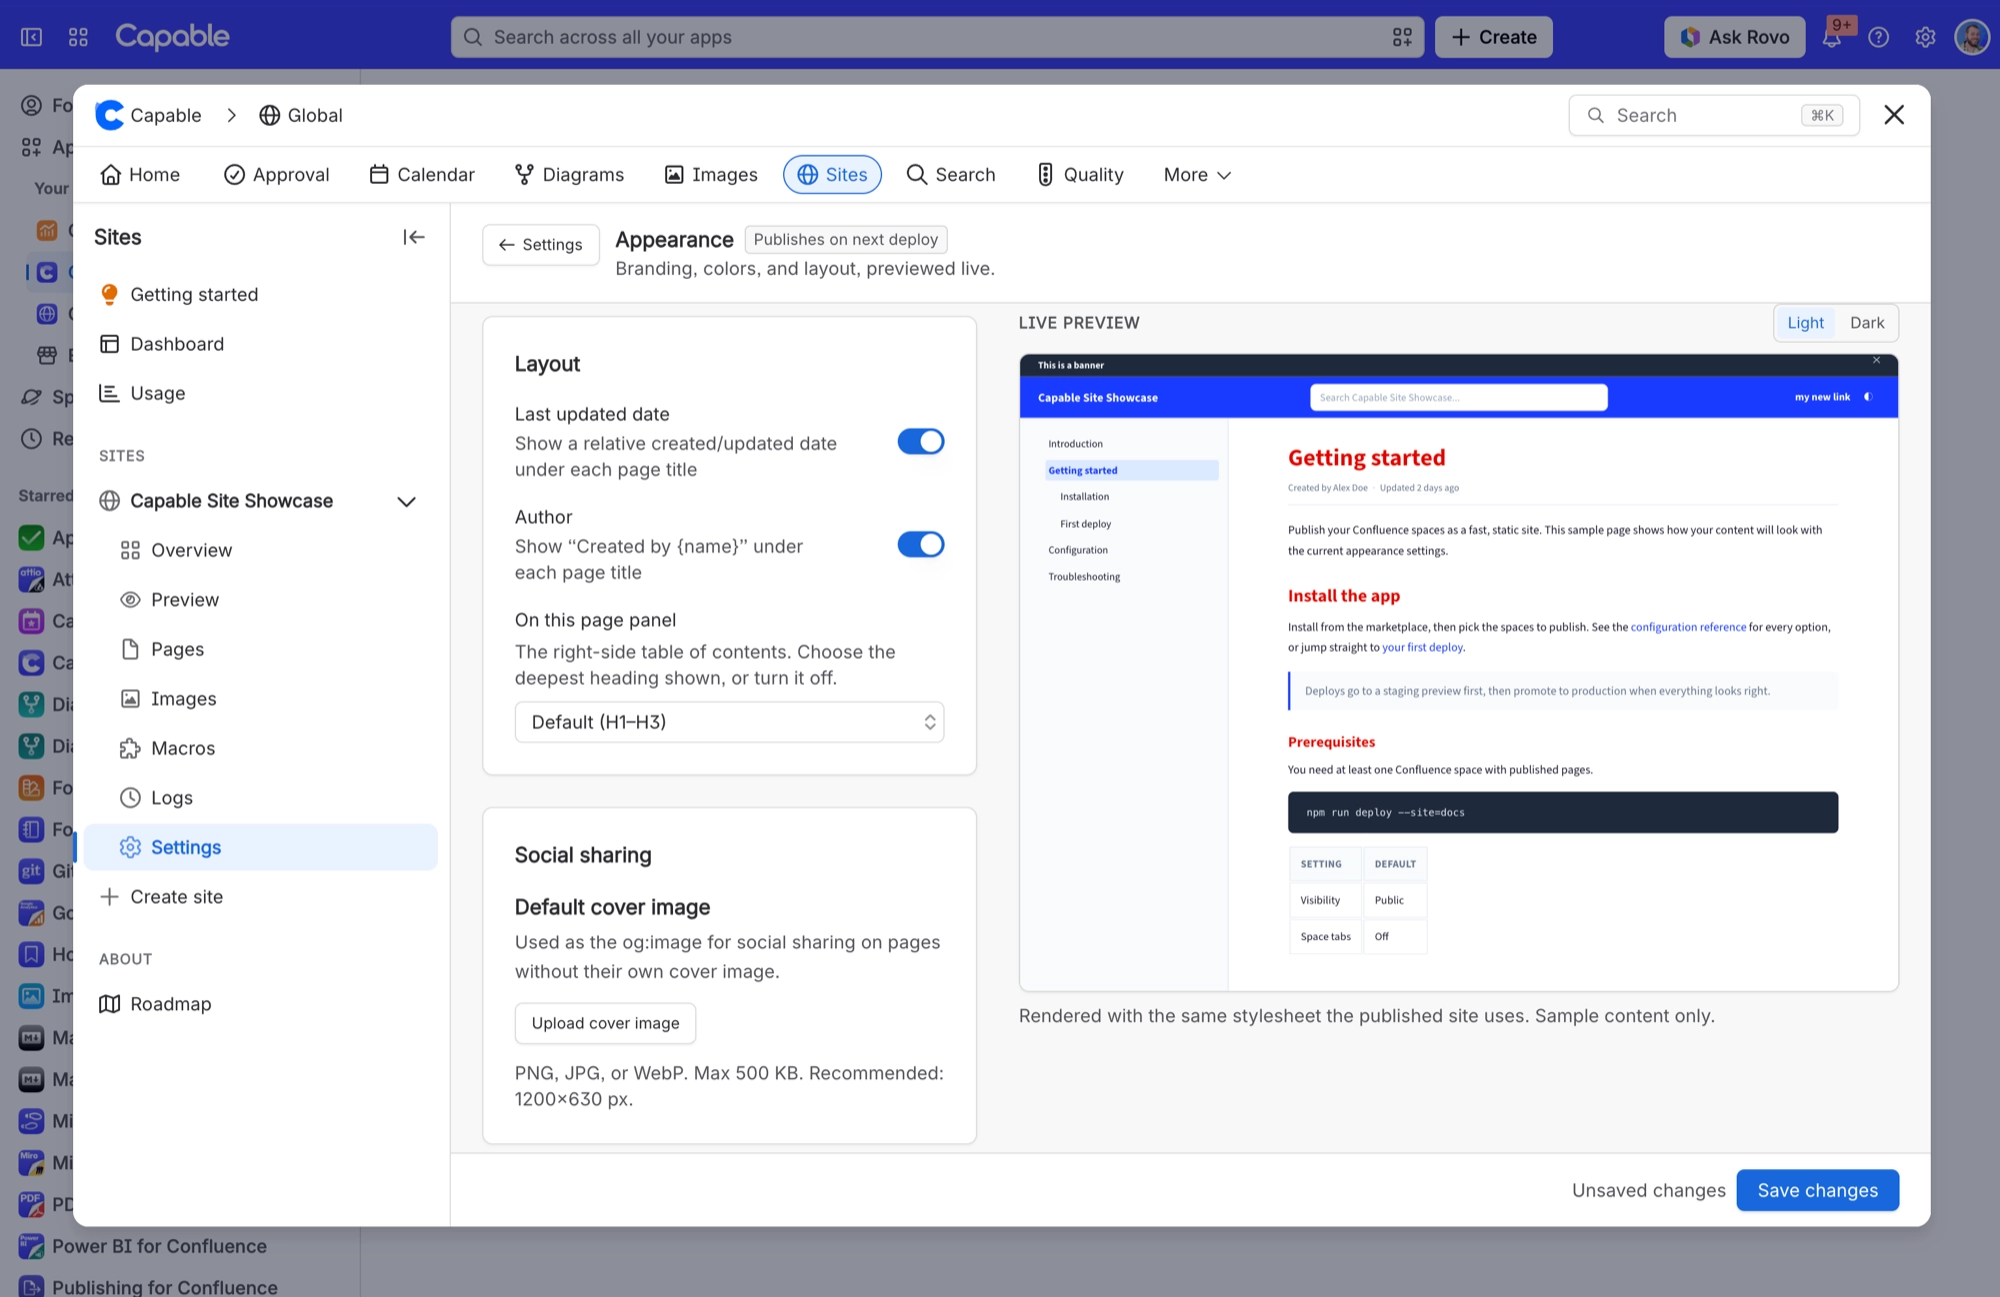This screenshot has height=1297, width=2000.
Task: Collapse Capable Site Showcase tree
Action: [x=406, y=502]
